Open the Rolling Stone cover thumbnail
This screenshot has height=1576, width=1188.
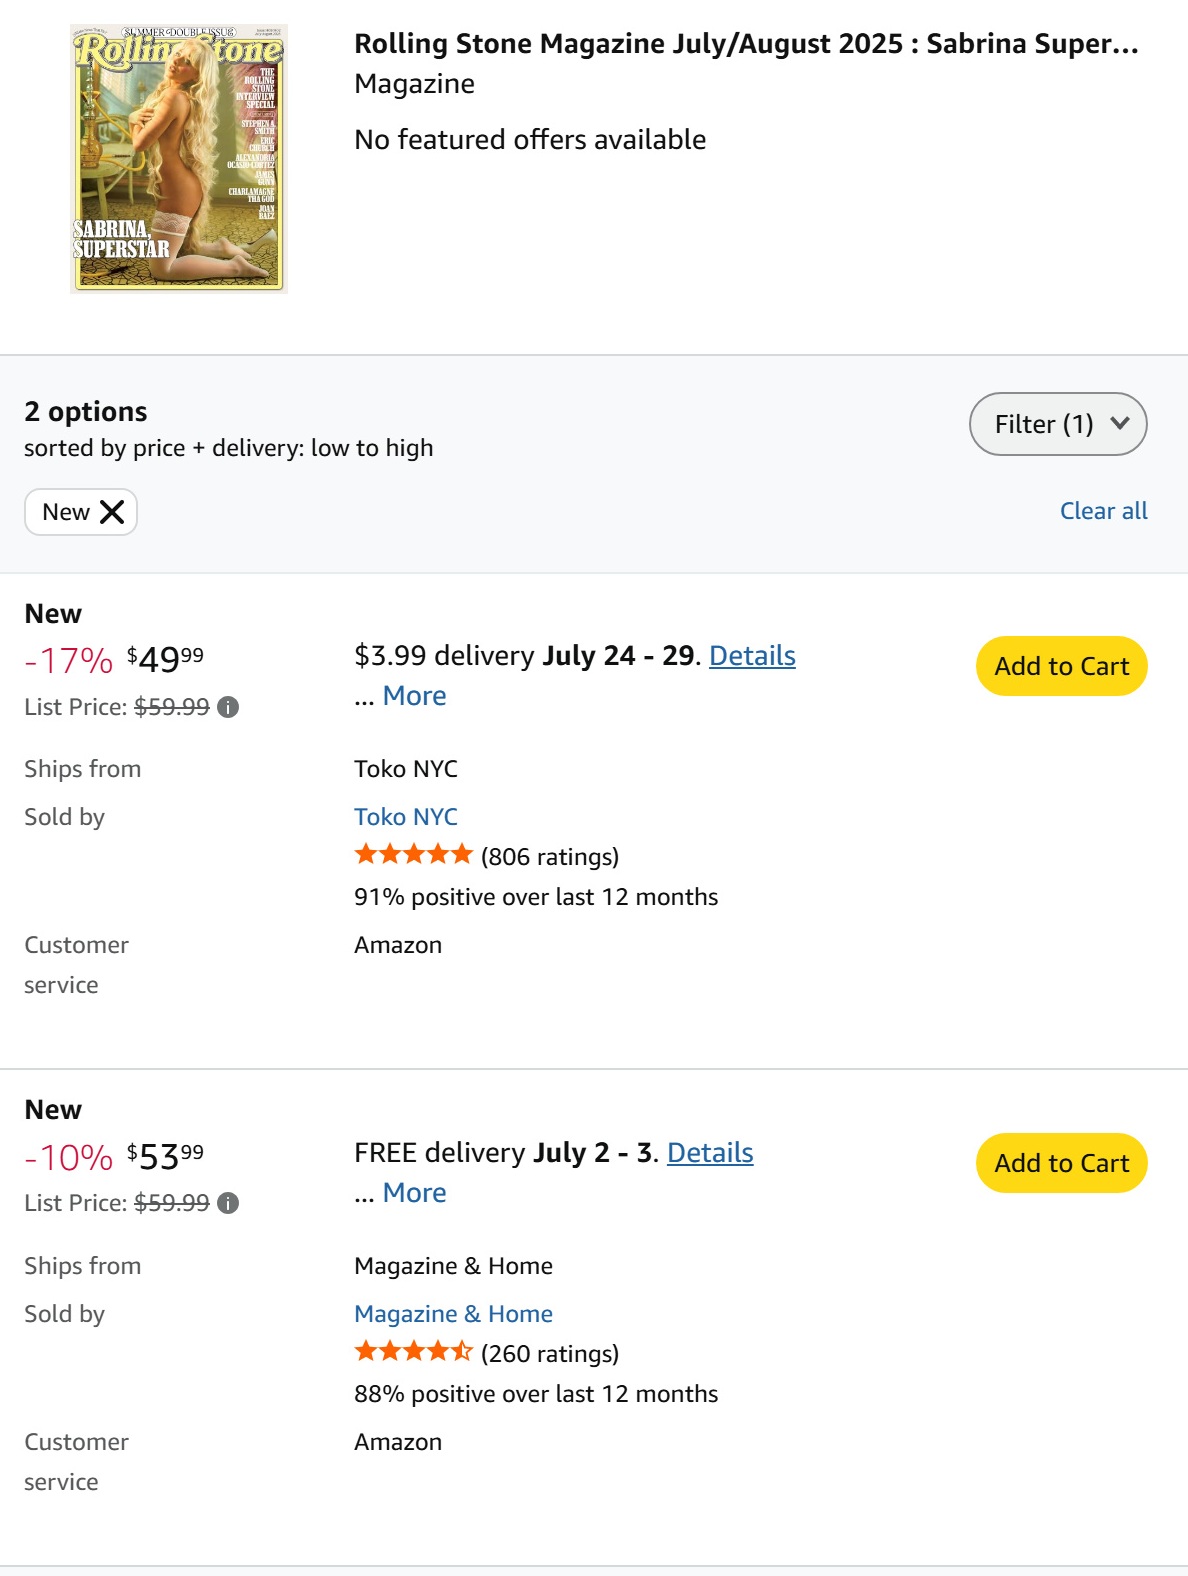click(x=178, y=158)
